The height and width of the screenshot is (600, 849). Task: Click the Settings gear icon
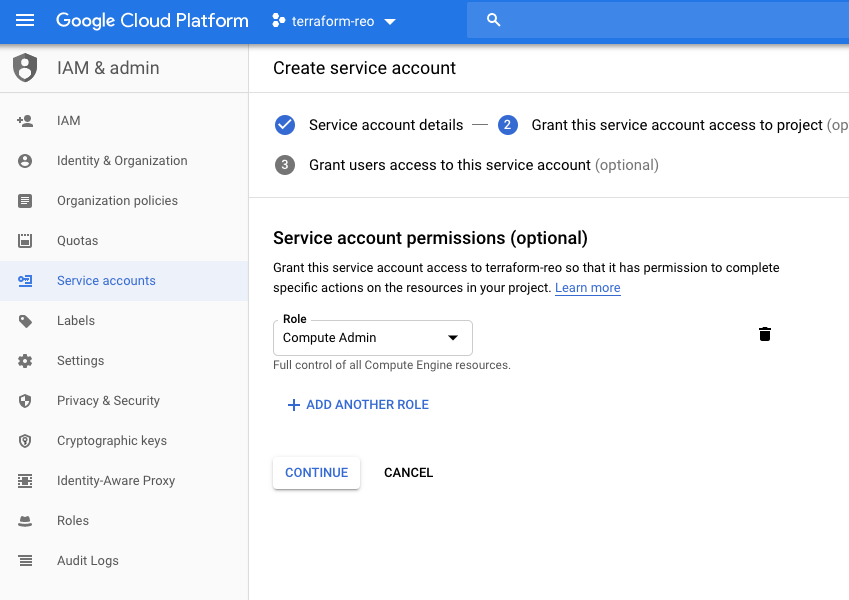coord(25,361)
